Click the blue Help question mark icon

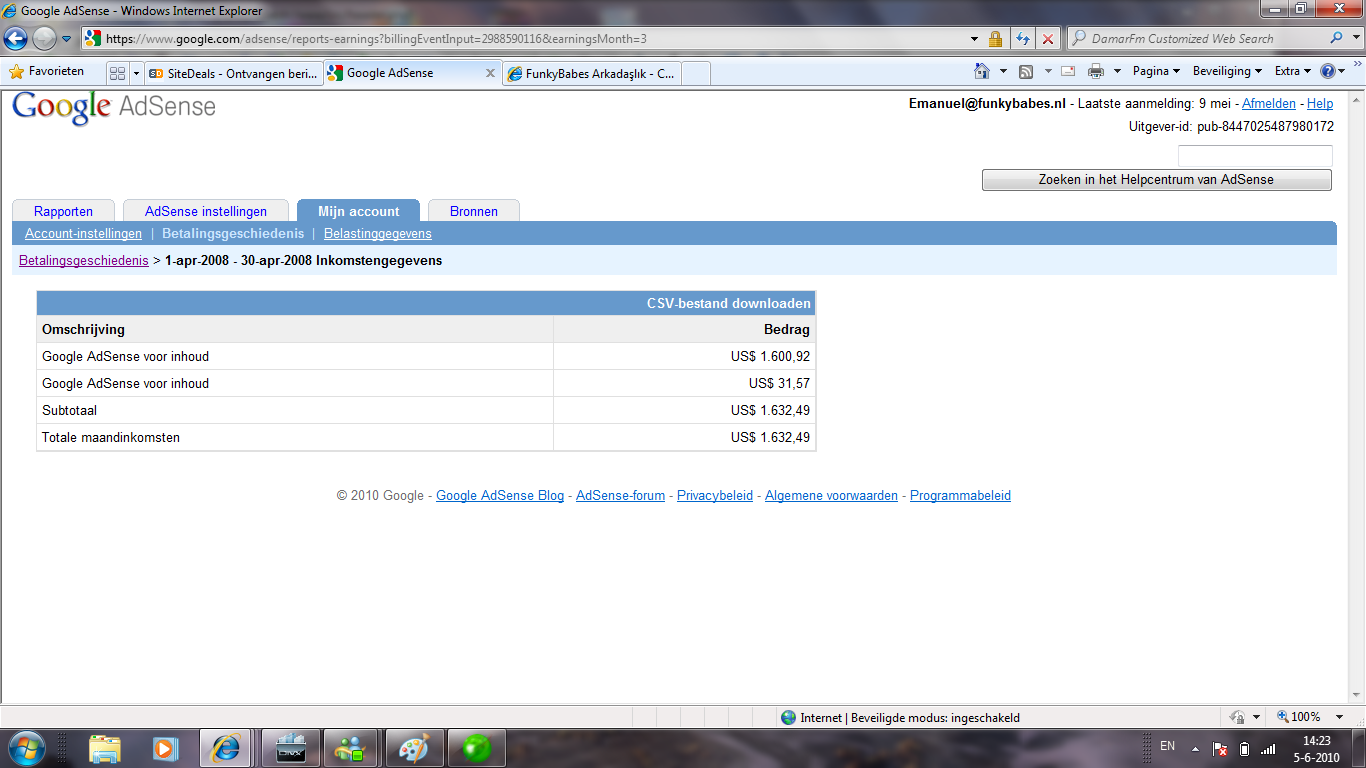point(1328,71)
